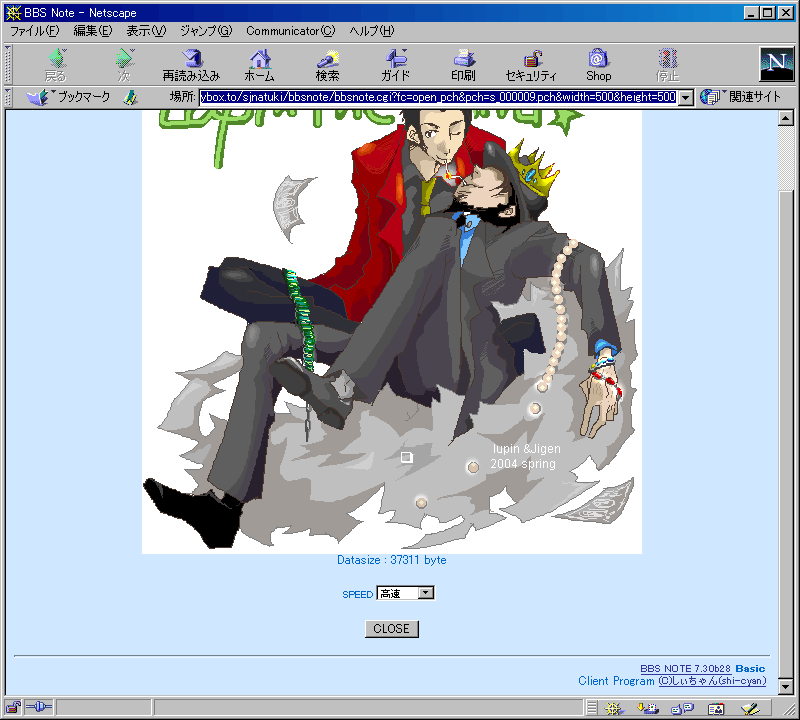Stop loading with the 停止 button
Viewport: 800px width, 720px height.
[x=667, y=65]
